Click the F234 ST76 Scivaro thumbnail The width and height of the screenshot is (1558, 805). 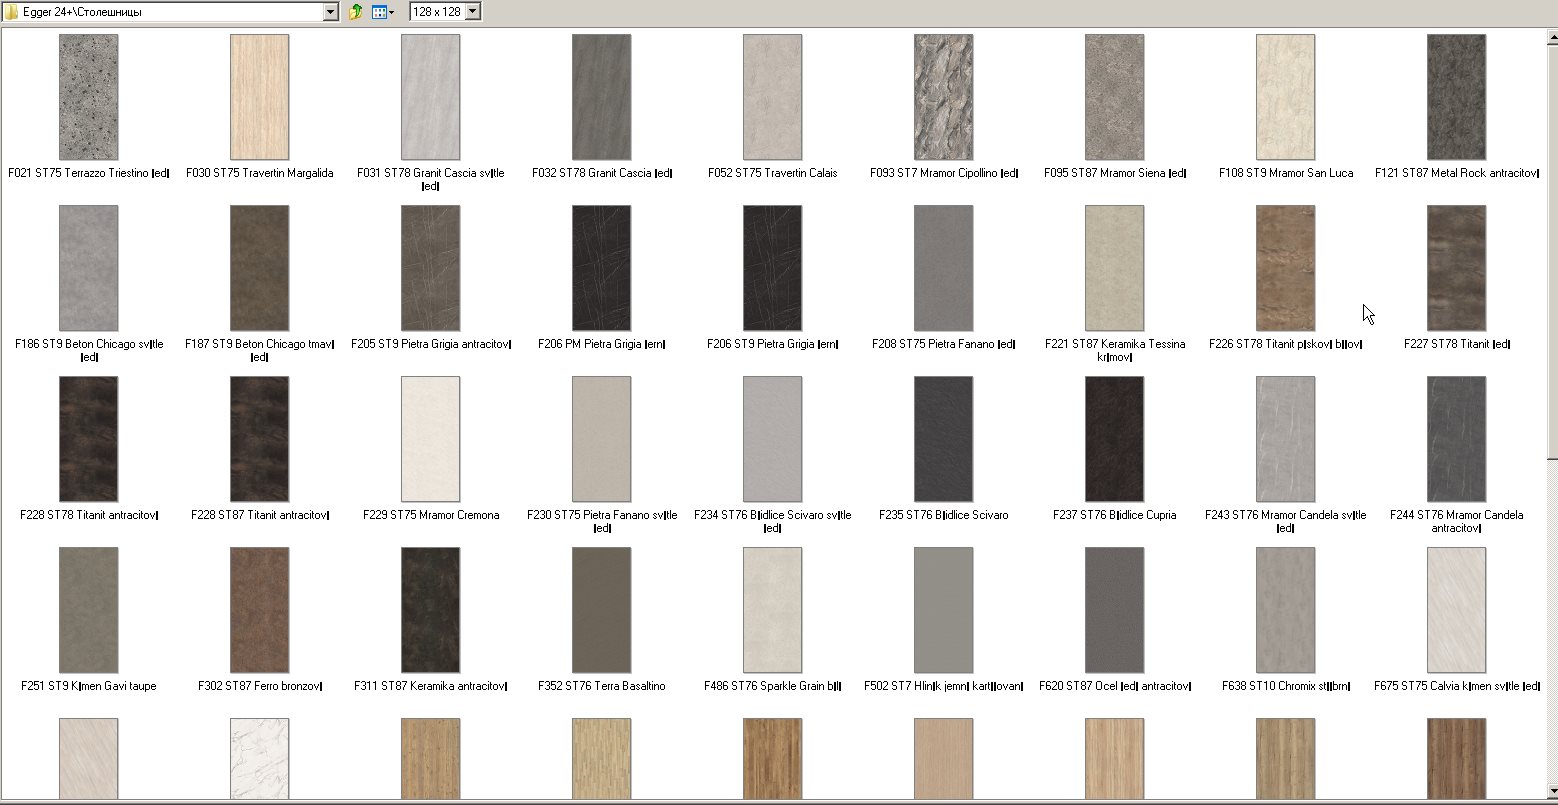(772, 439)
